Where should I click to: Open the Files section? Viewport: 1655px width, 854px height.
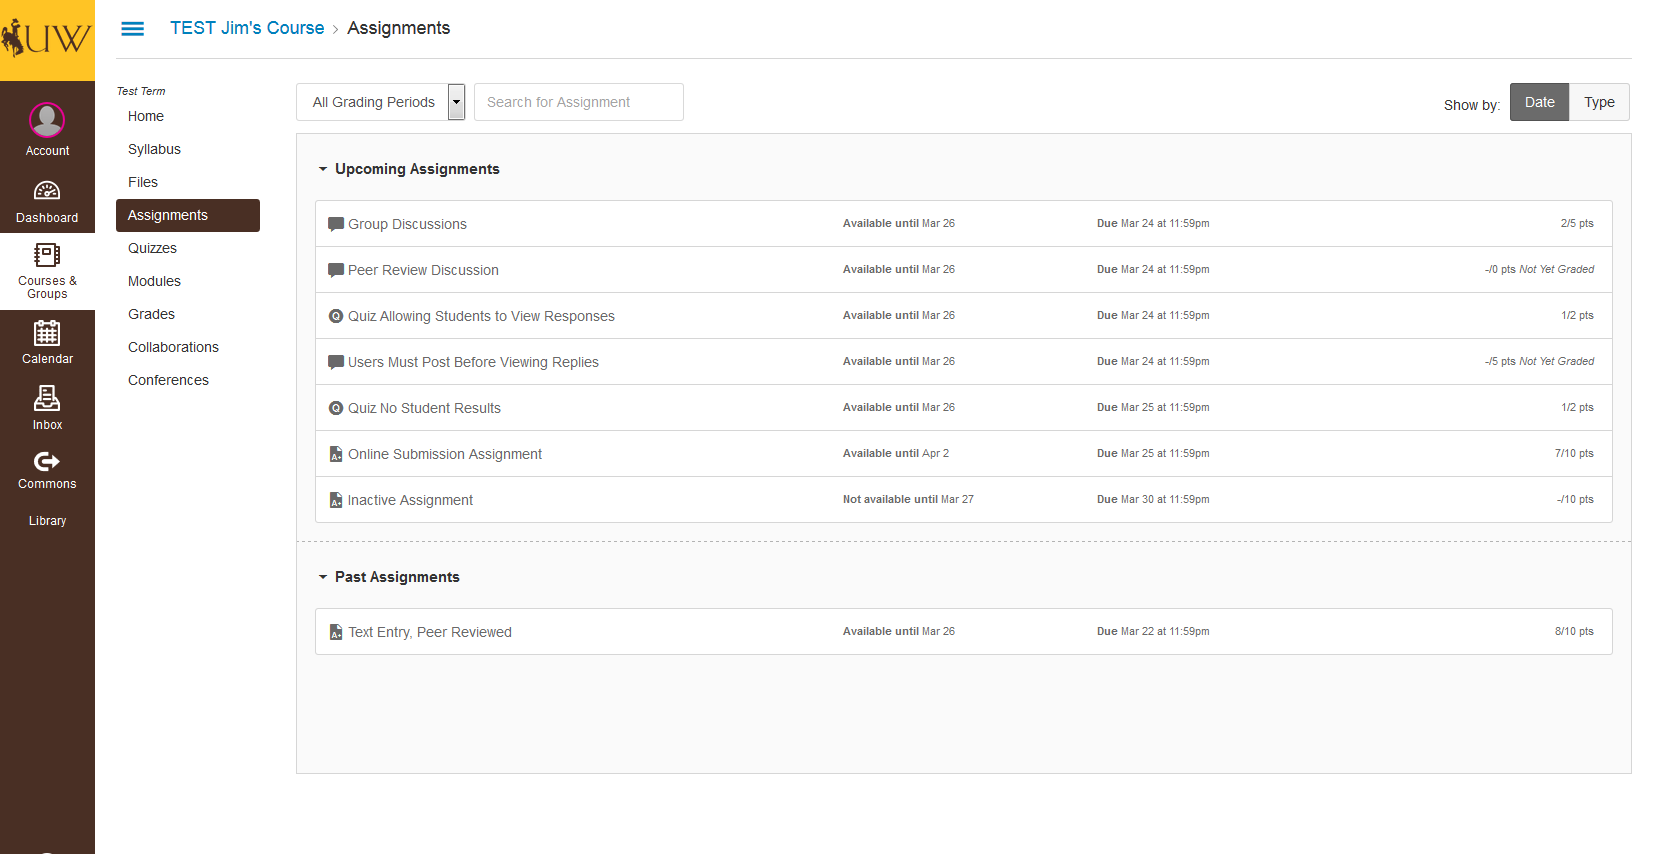[143, 182]
